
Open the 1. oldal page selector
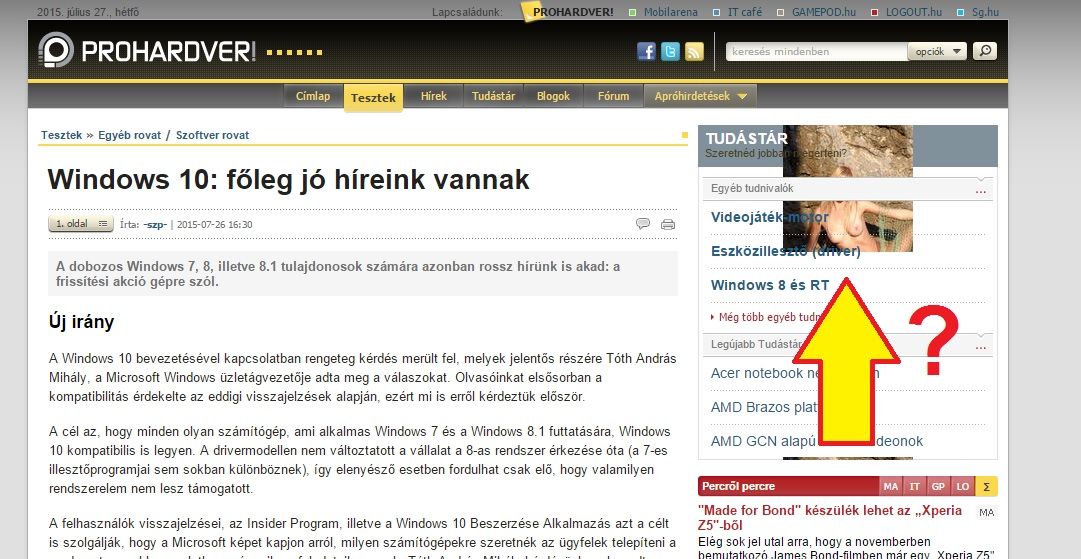point(81,223)
